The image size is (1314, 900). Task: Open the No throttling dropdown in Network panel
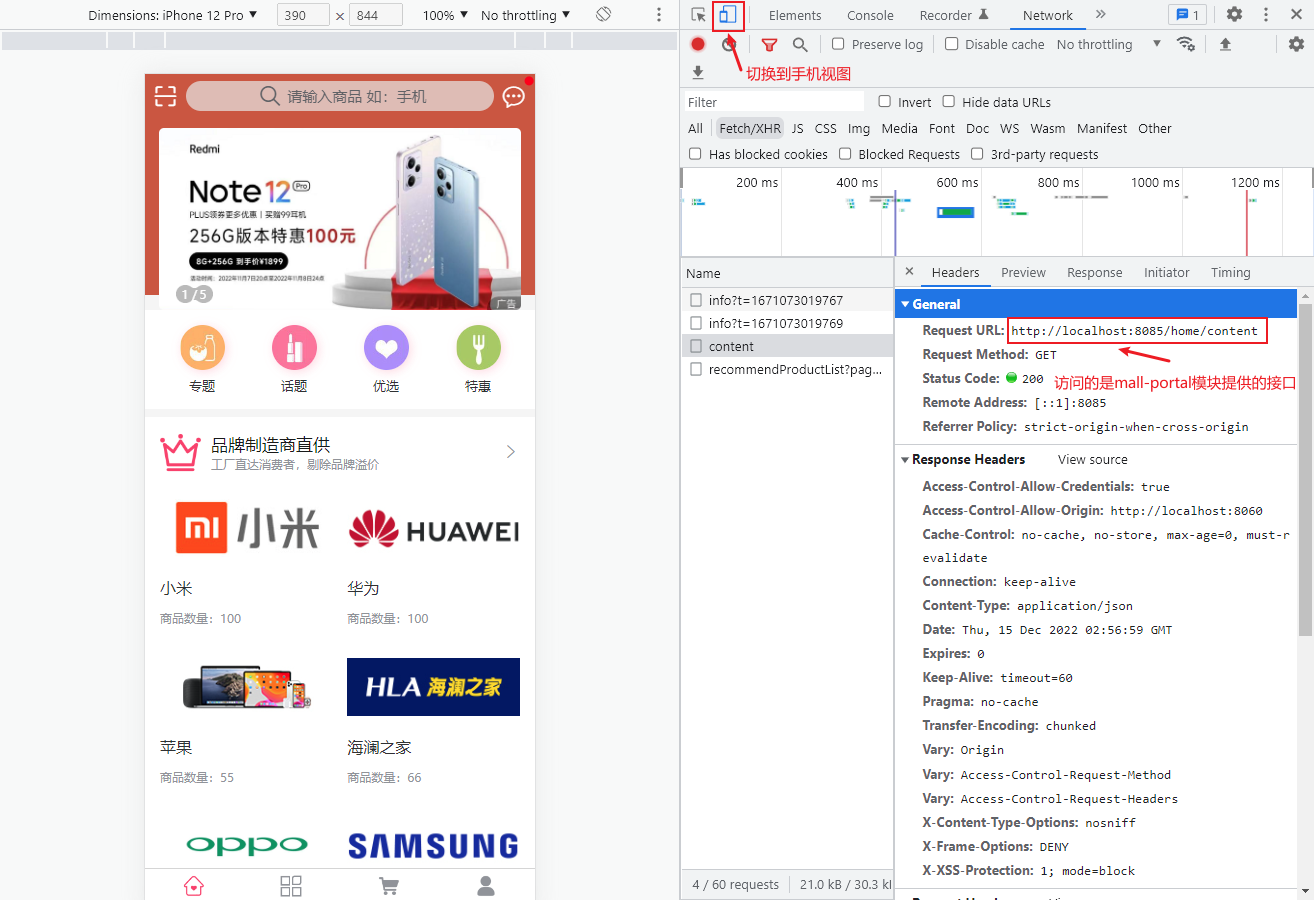1108,44
